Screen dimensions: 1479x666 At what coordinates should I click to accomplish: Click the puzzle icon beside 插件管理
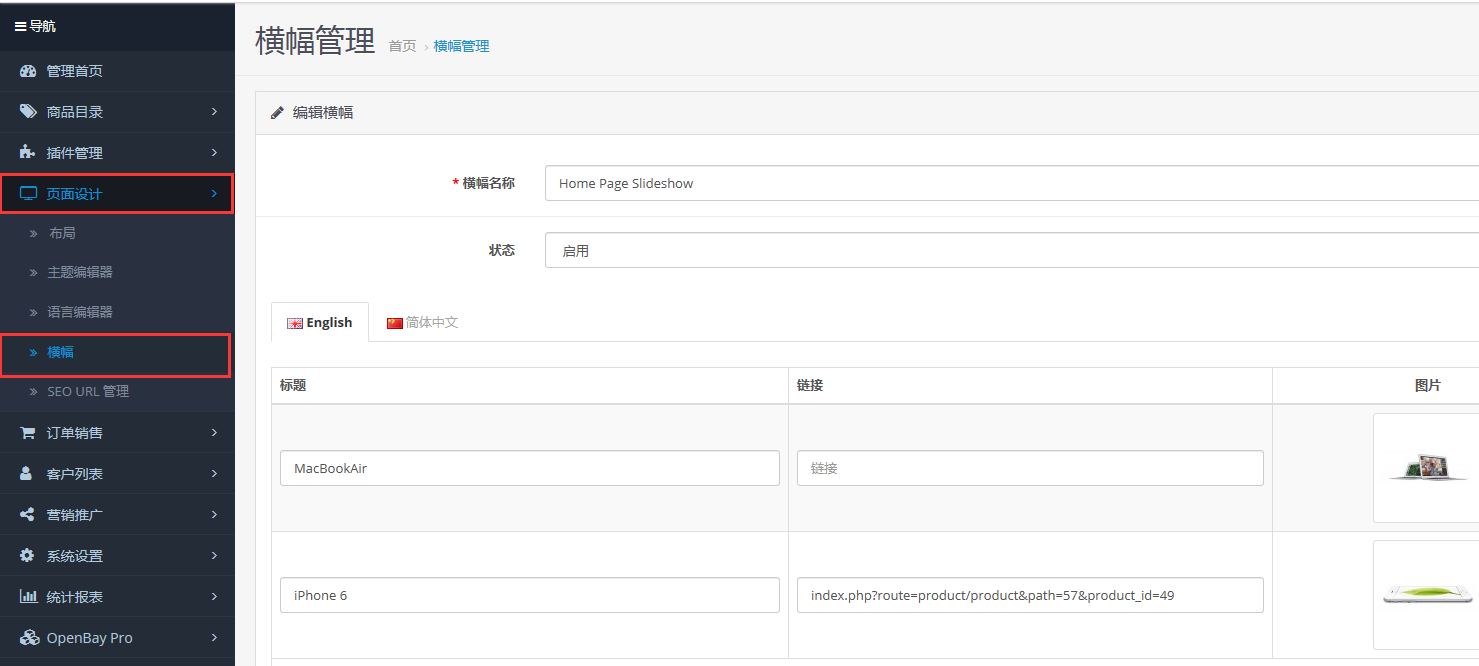point(28,153)
